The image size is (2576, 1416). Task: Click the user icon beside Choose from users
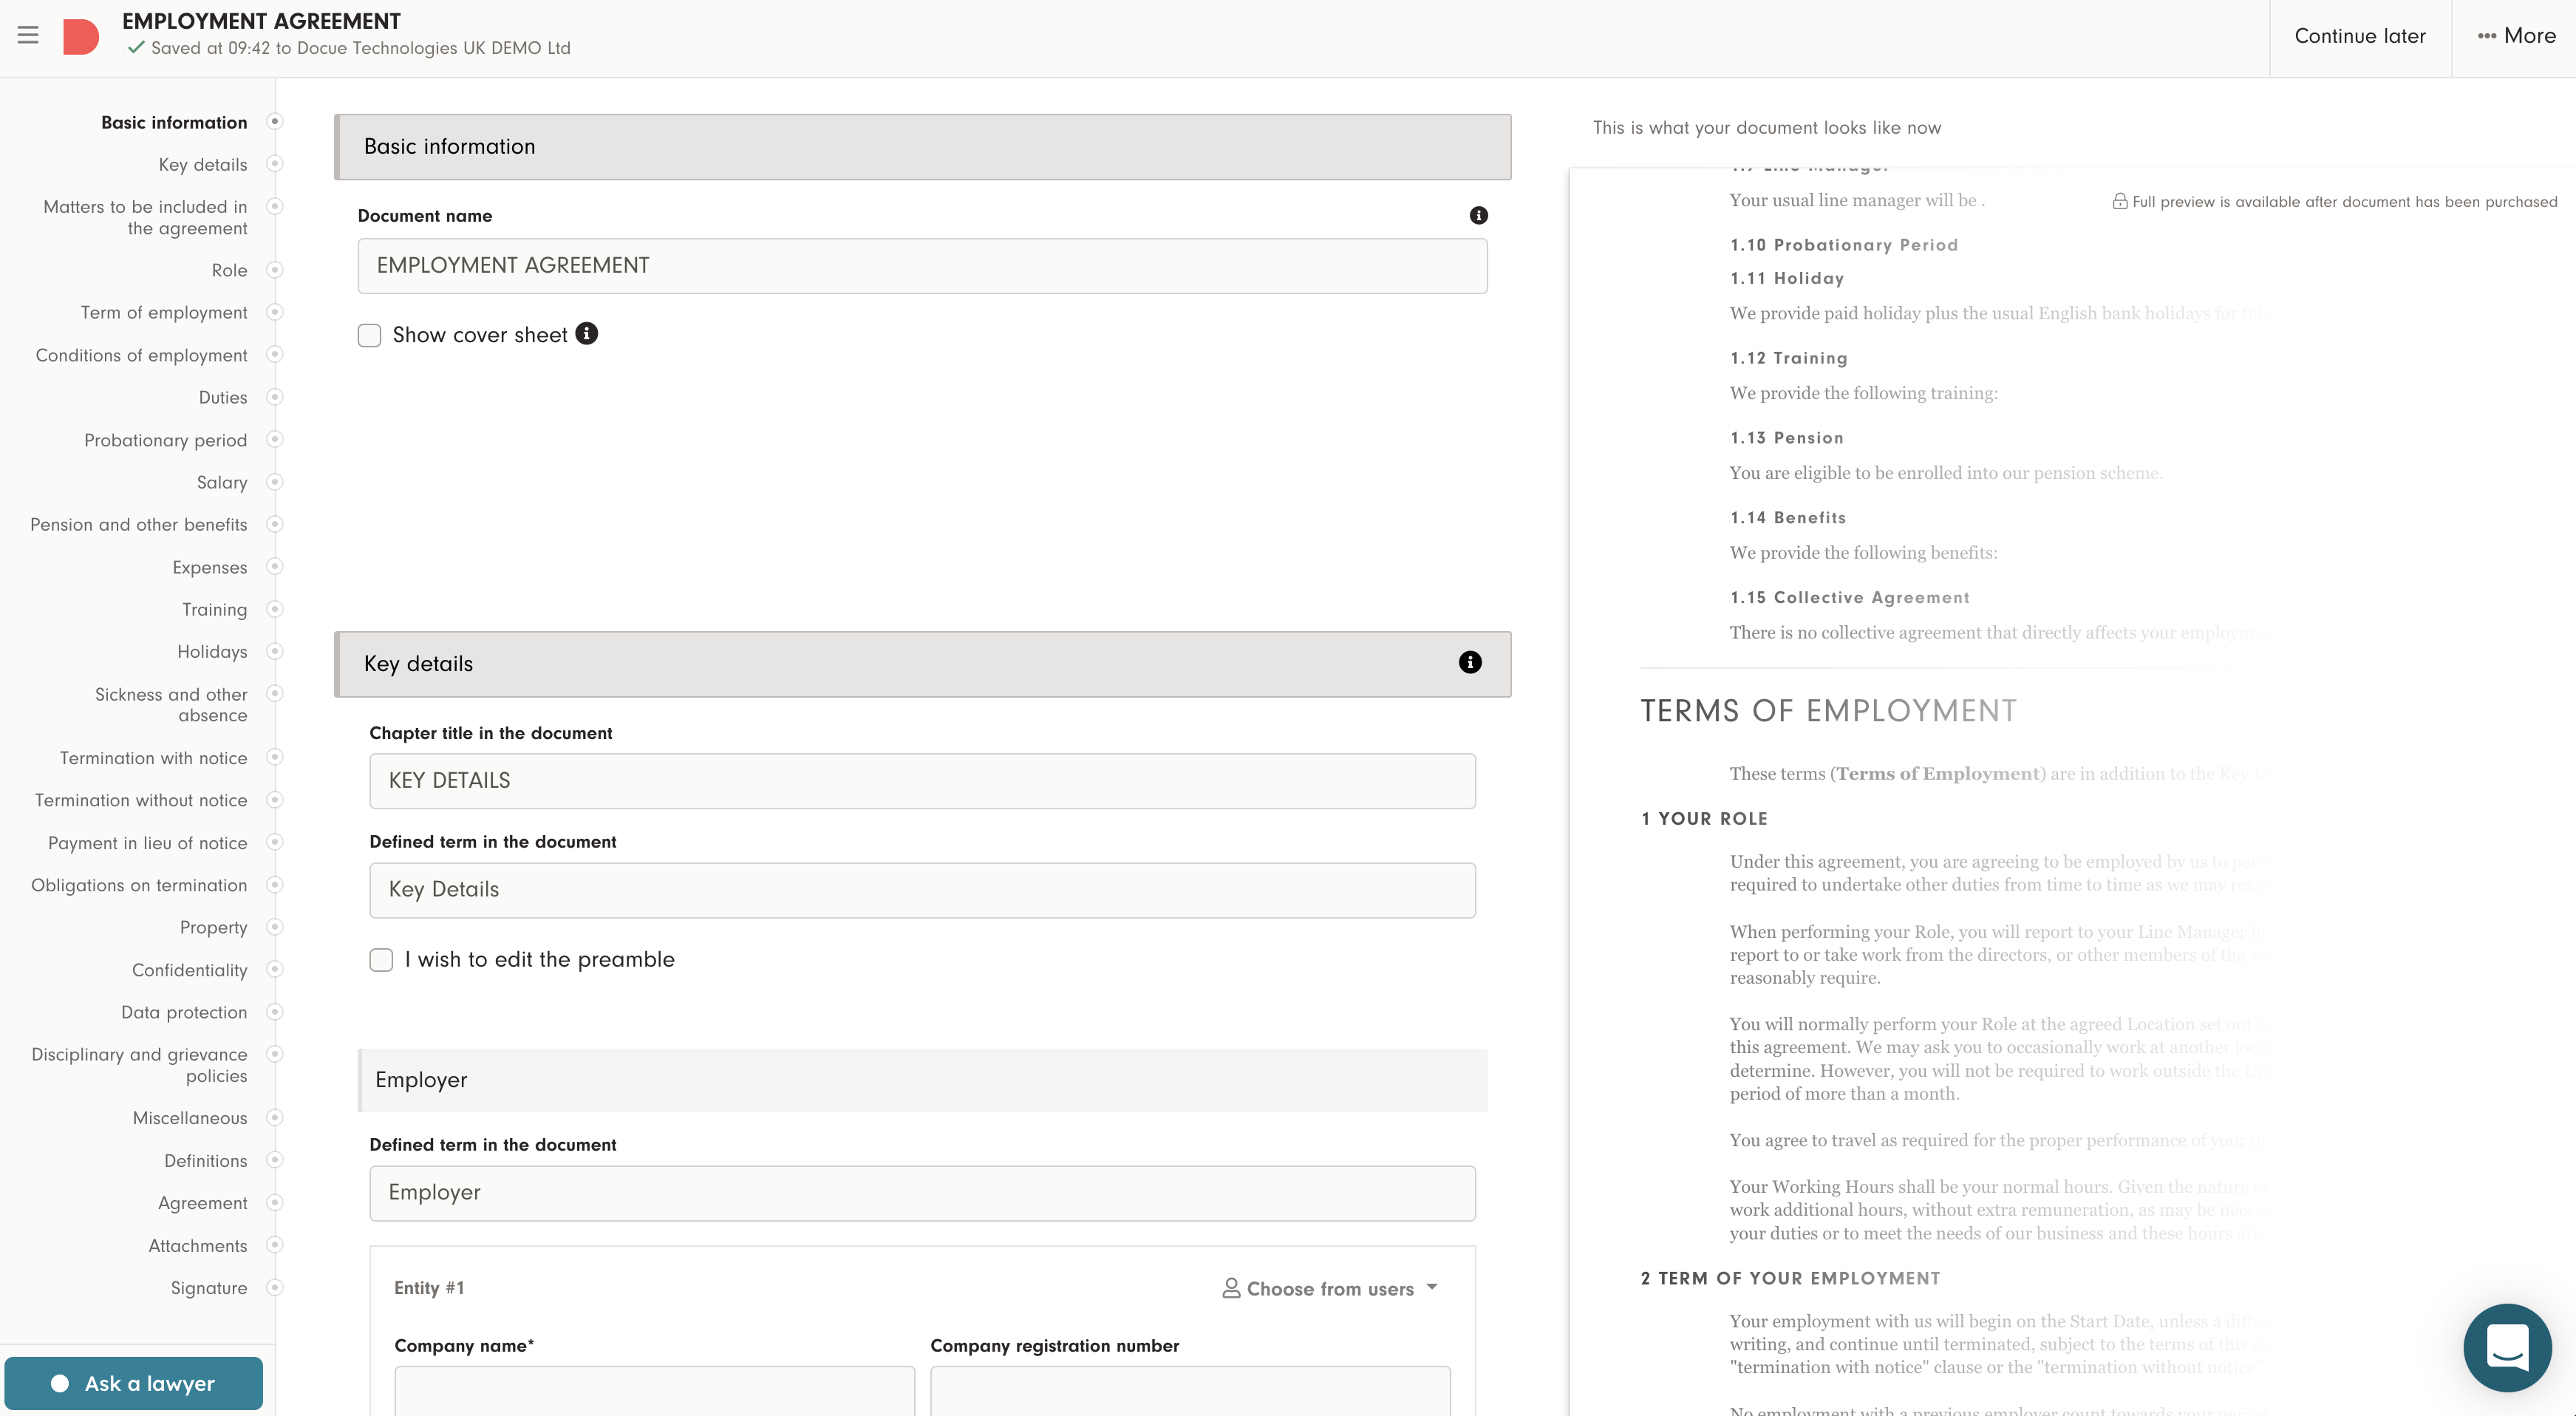tap(1231, 1288)
